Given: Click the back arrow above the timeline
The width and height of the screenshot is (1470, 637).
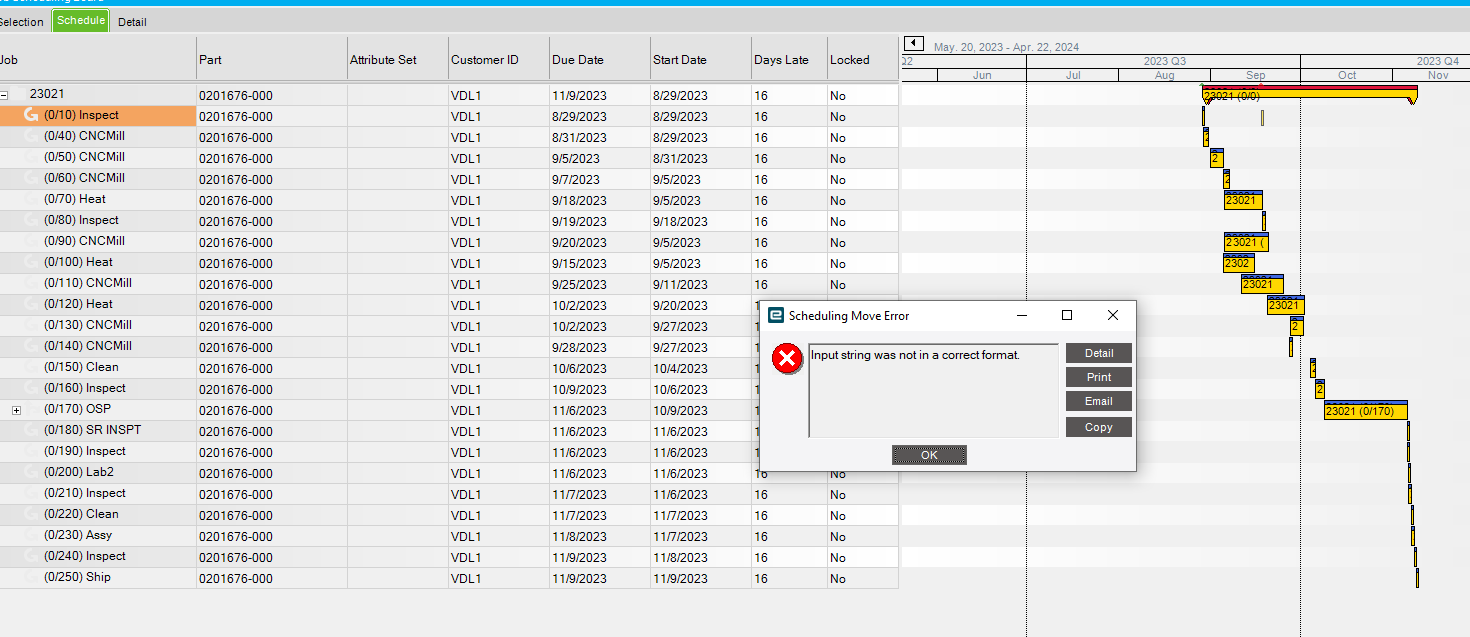Looking at the screenshot, I should [913, 43].
